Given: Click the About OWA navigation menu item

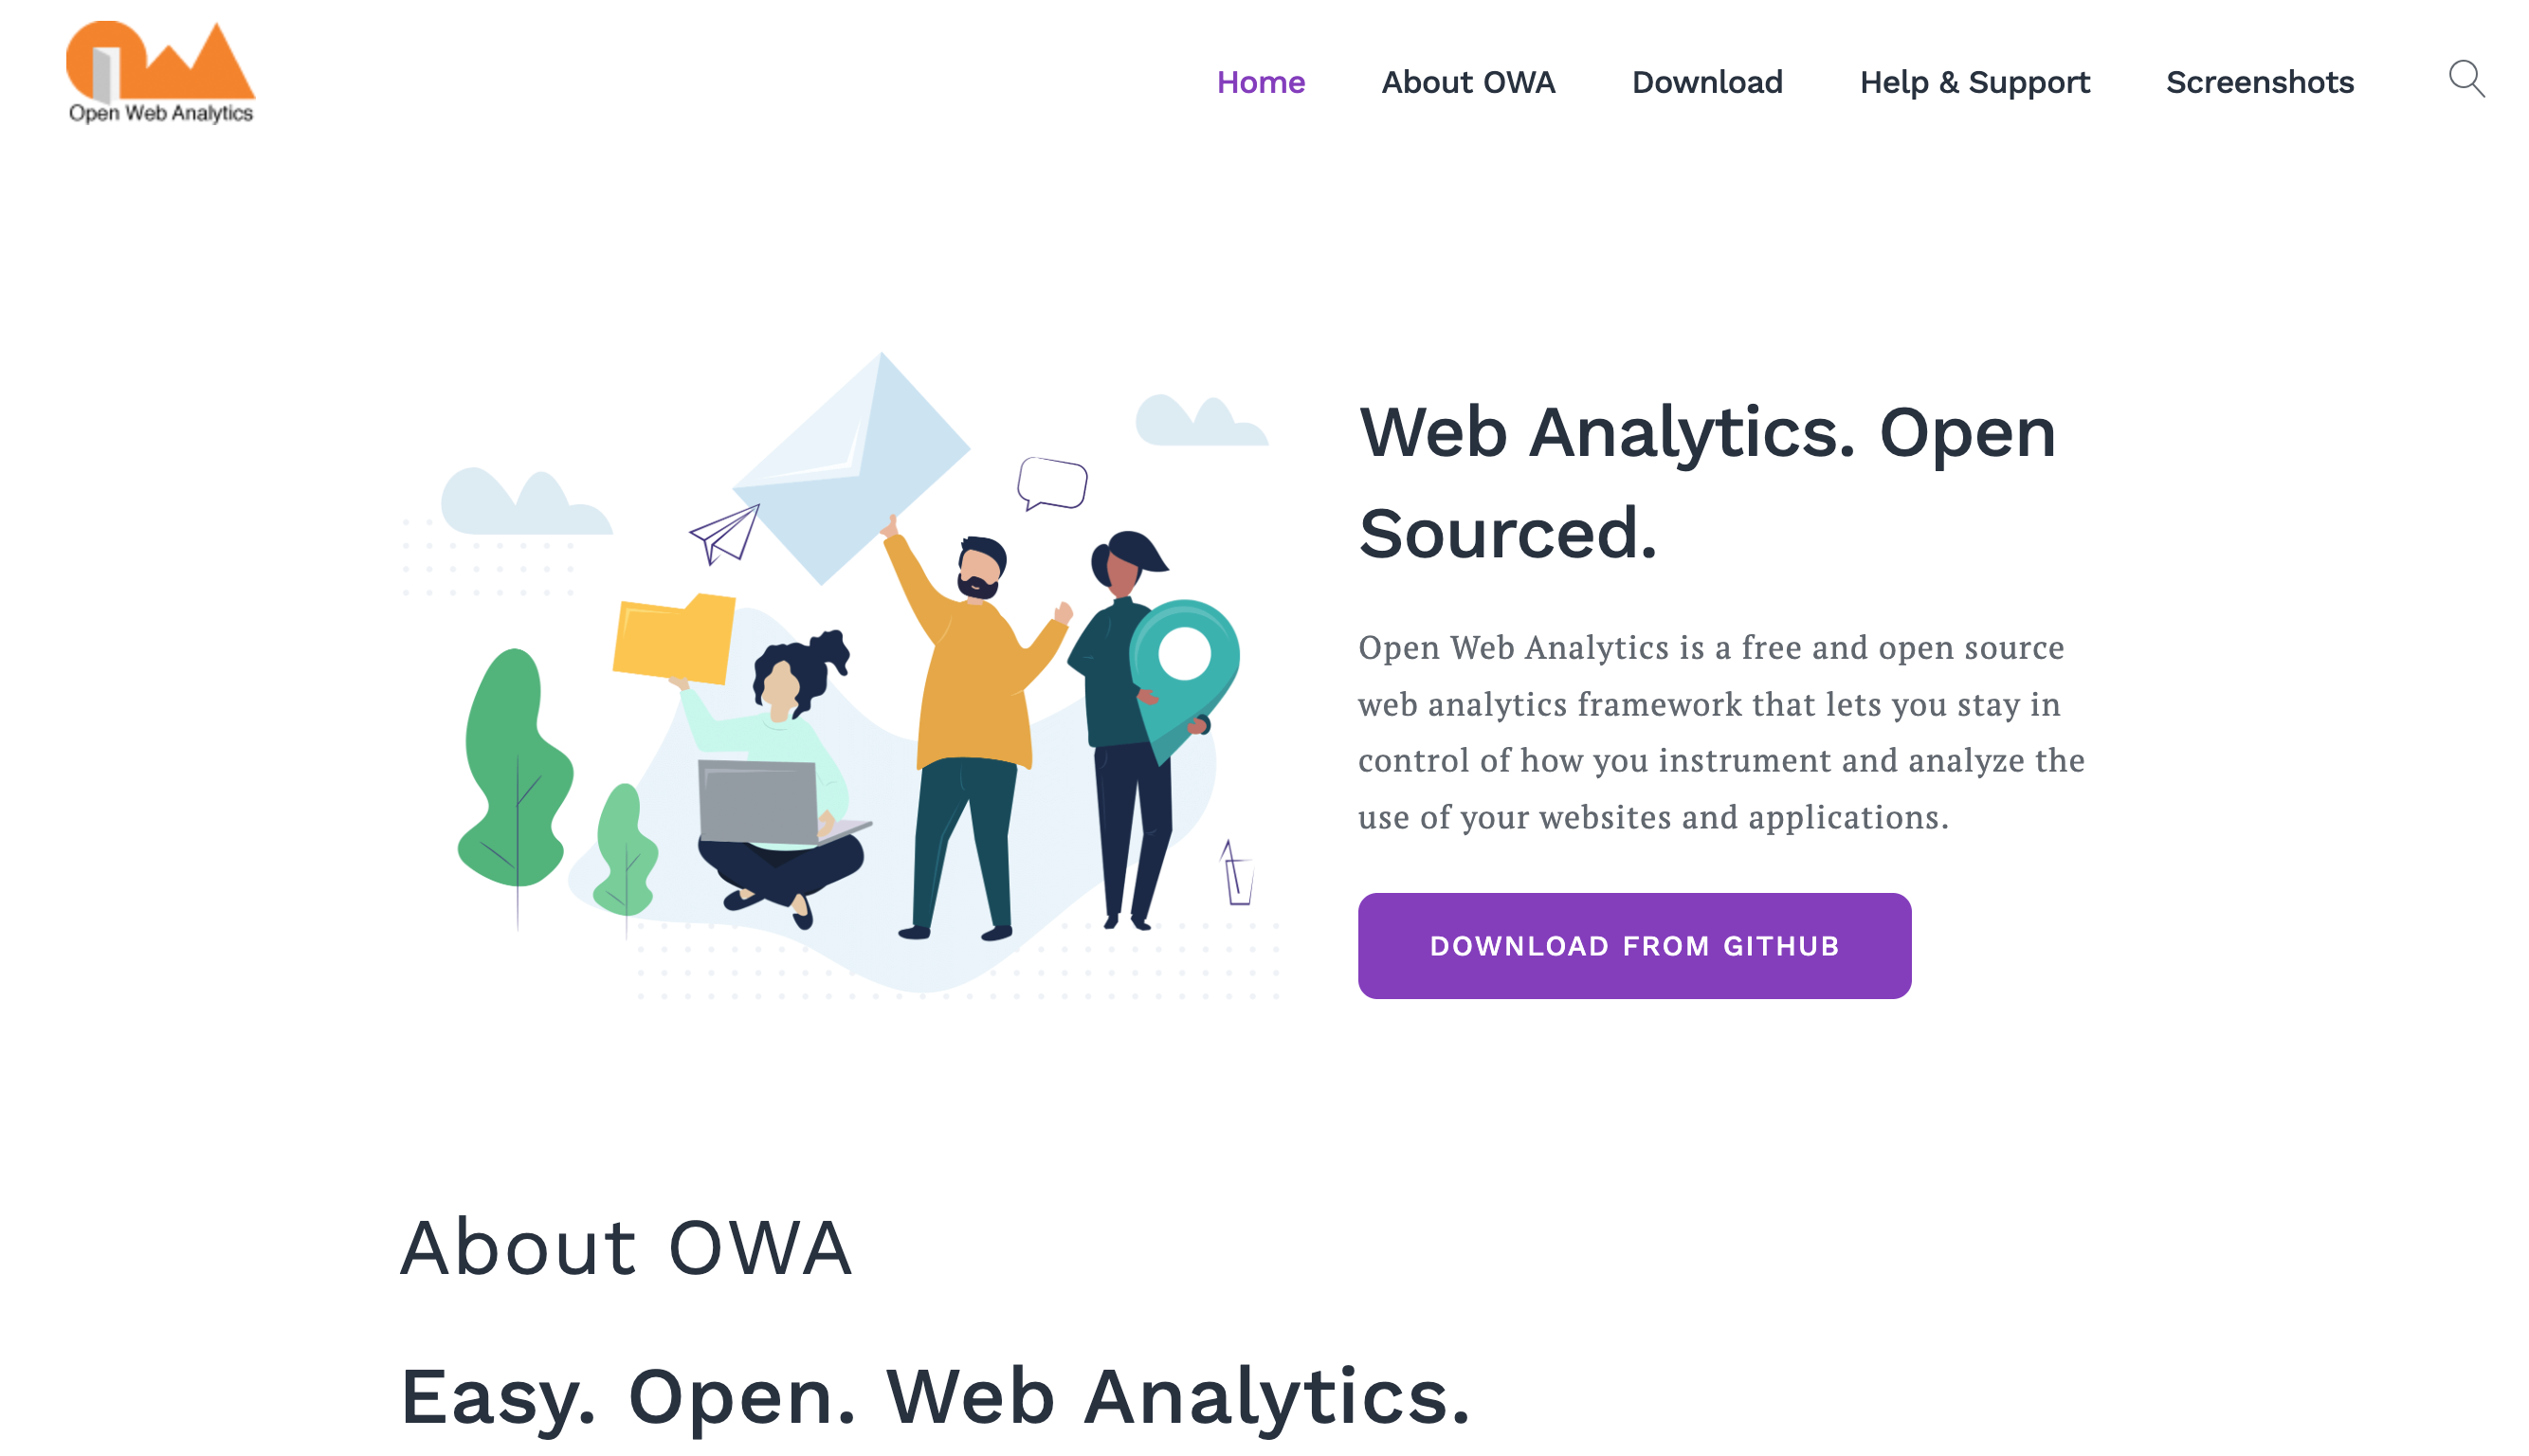Looking at the screenshot, I should click(x=1467, y=82).
